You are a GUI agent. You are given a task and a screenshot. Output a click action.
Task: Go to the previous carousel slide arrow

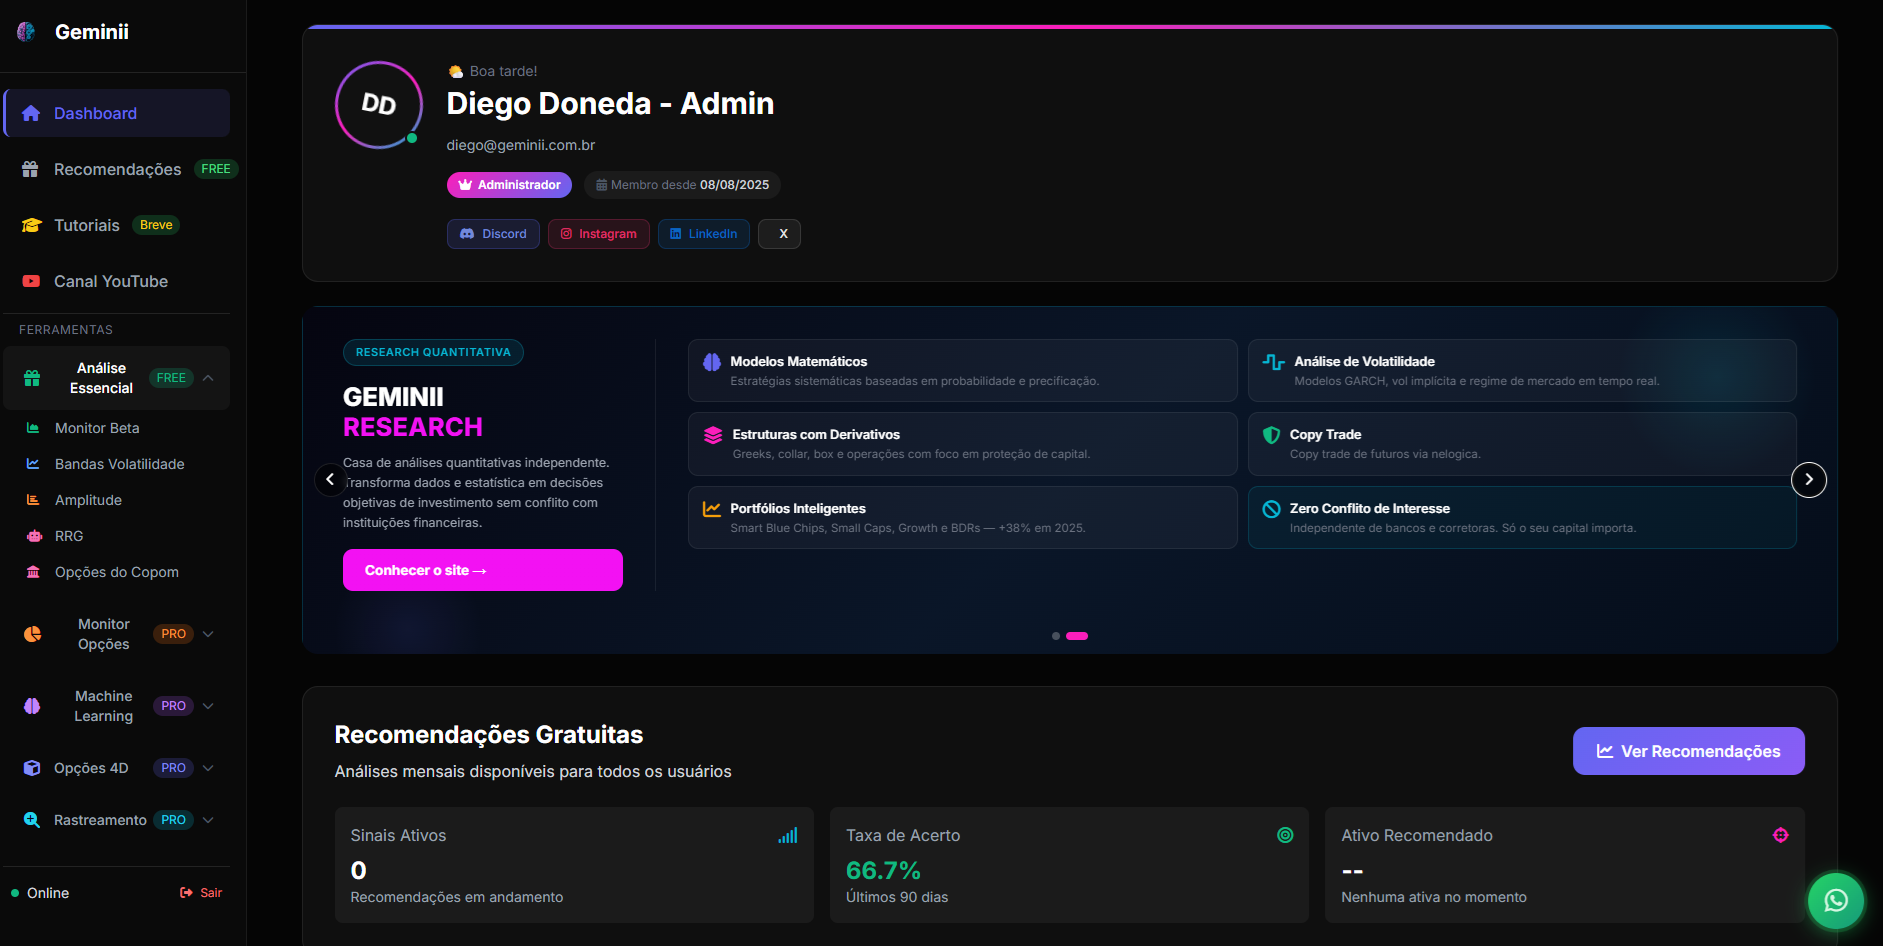tap(330, 480)
